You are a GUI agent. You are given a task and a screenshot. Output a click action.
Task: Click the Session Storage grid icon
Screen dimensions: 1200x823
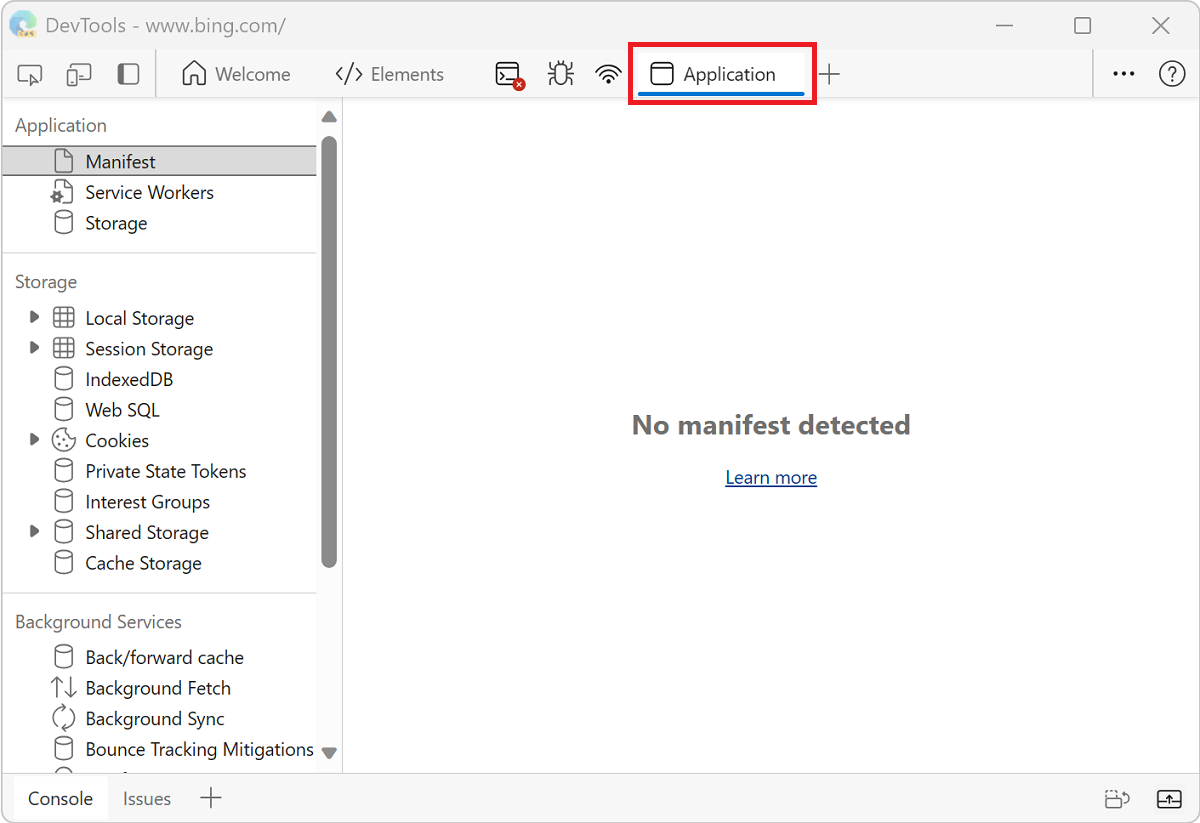pyautogui.click(x=63, y=348)
